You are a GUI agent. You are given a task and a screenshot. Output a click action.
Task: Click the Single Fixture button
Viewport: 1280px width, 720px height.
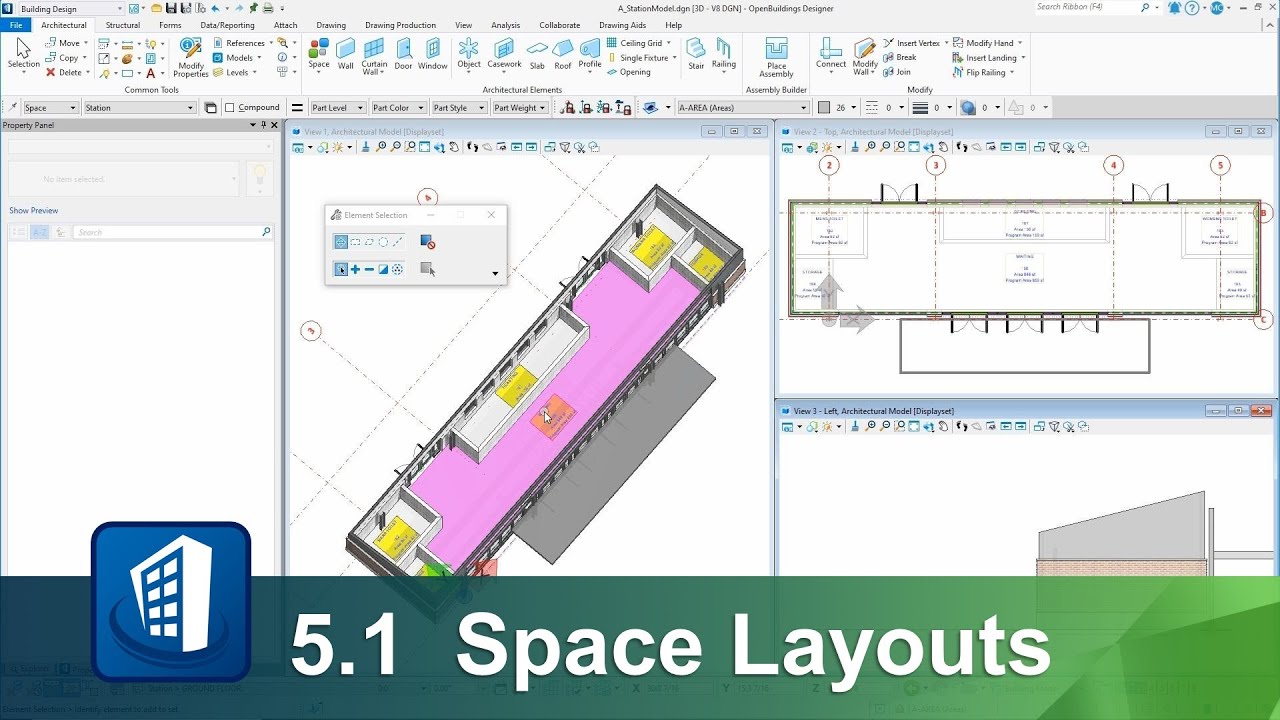coord(641,58)
